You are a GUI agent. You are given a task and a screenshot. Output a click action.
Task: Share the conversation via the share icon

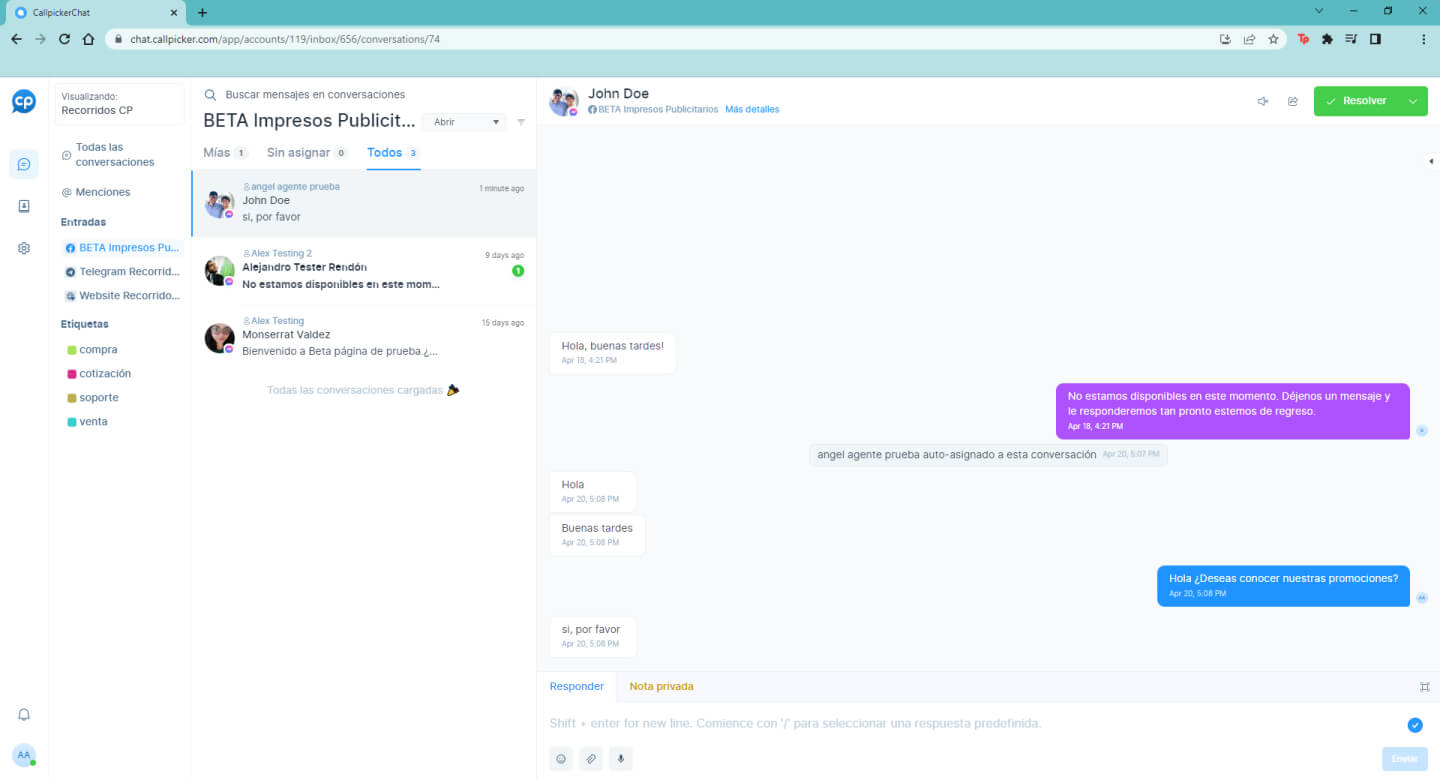coord(1293,101)
